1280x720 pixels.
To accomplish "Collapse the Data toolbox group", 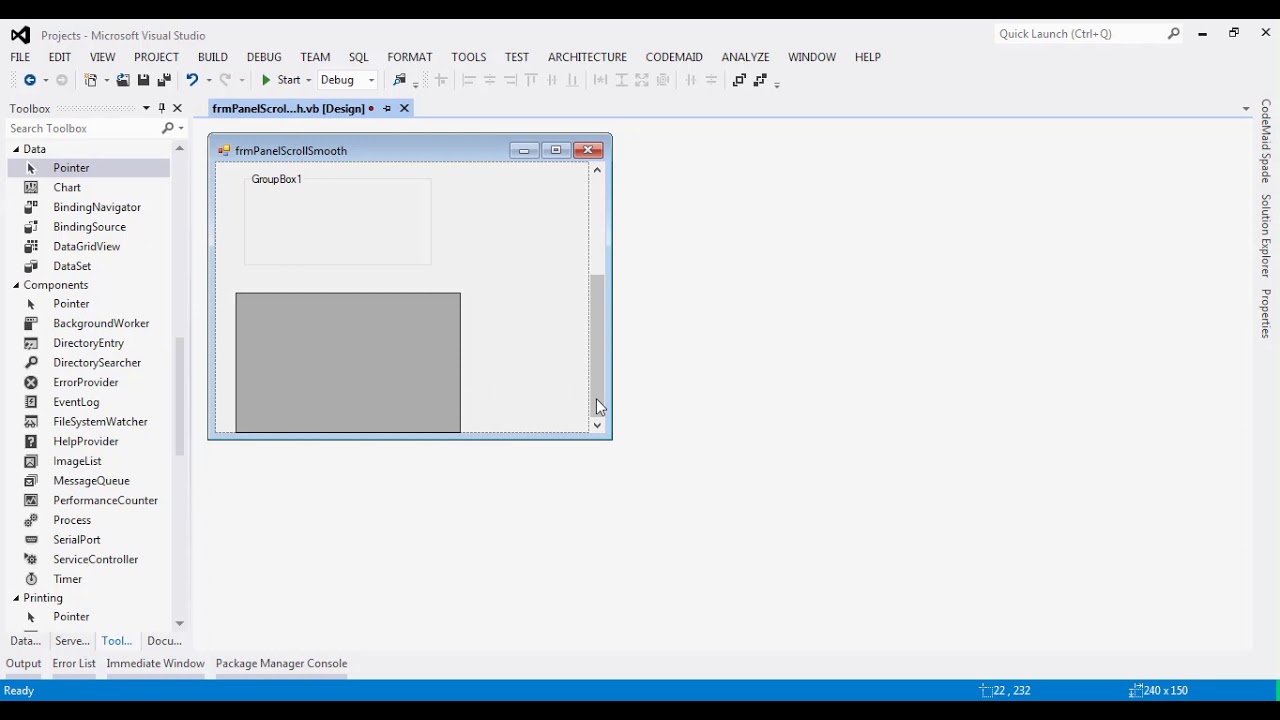I will (16, 149).
